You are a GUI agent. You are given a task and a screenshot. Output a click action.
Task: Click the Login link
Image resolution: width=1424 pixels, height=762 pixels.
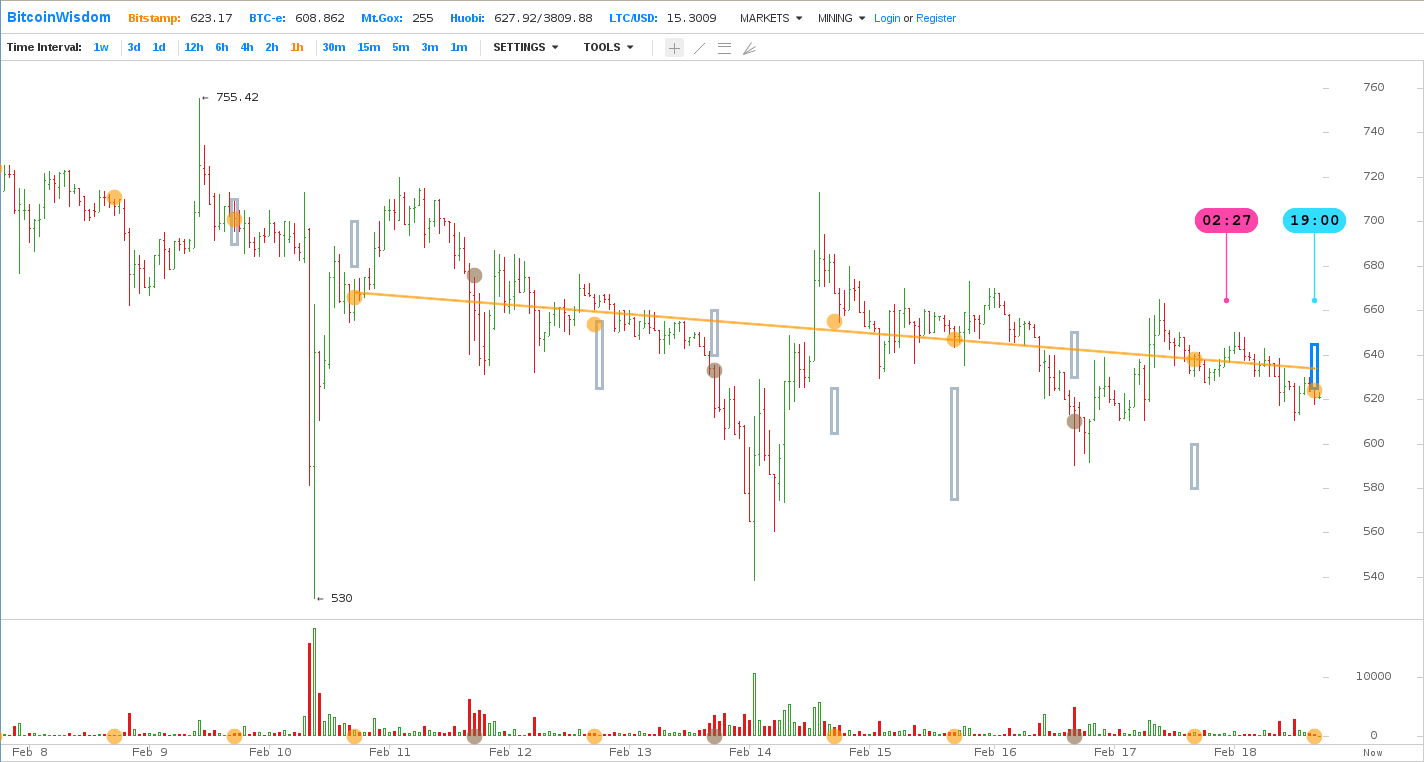pos(887,18)
